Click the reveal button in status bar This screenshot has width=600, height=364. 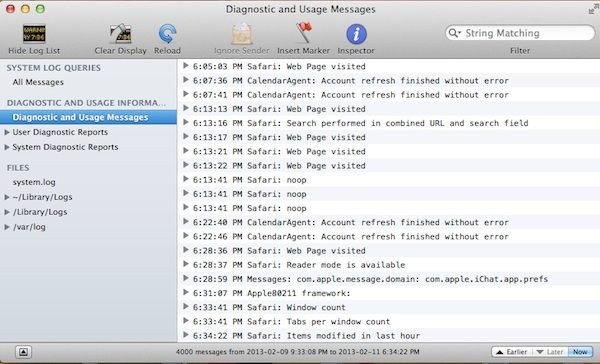23,352
